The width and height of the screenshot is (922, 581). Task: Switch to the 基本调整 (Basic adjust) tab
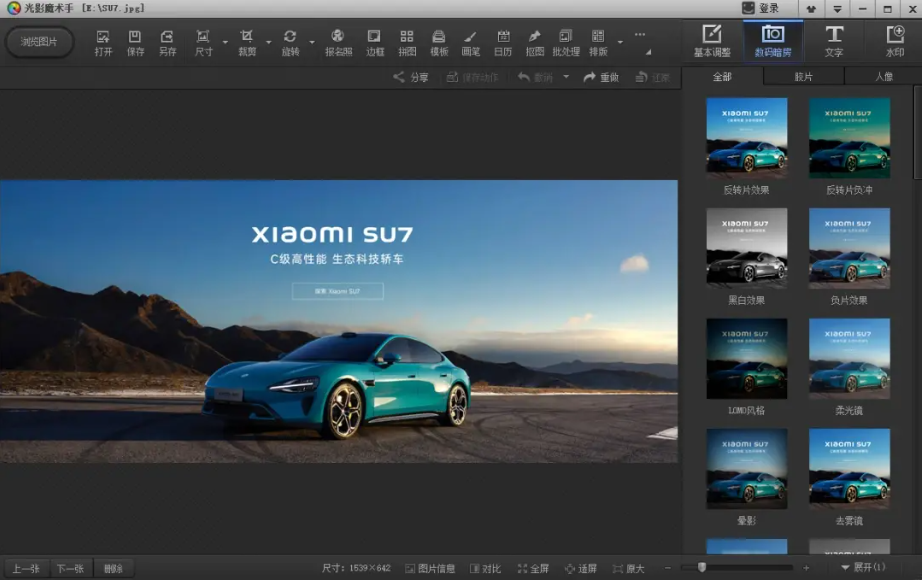point(712,41)
